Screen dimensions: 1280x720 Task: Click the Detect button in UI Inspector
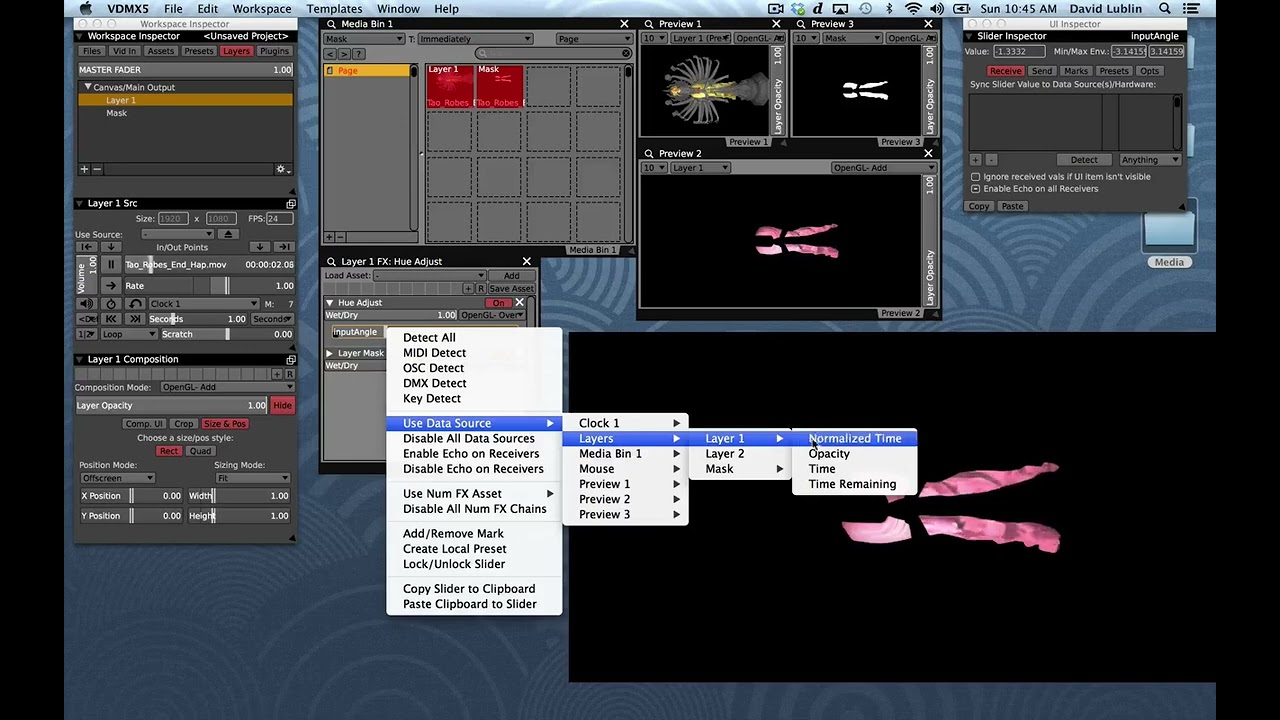(x=1084, y=160)
